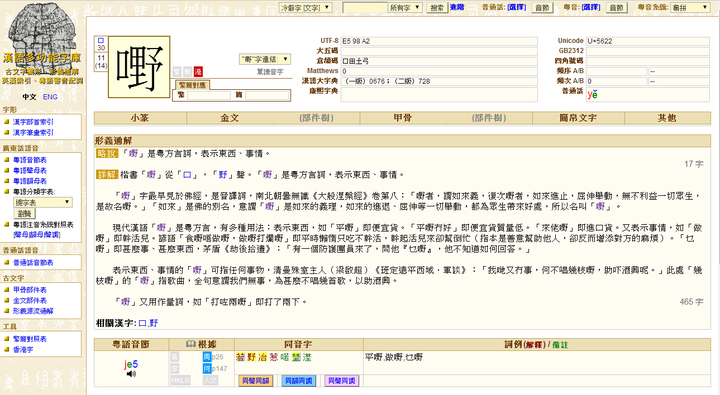Image resolution: width=720 pixels, height=395 pixels.
Task: Open the 普通話音節表 link
Action: tap(33, 263)
